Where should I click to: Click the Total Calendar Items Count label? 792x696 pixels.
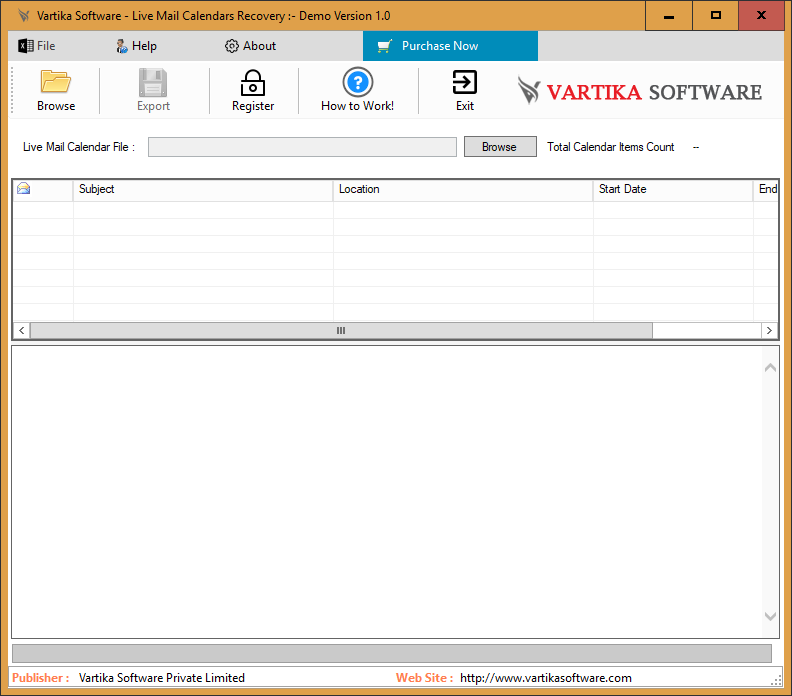click(611, 147)
